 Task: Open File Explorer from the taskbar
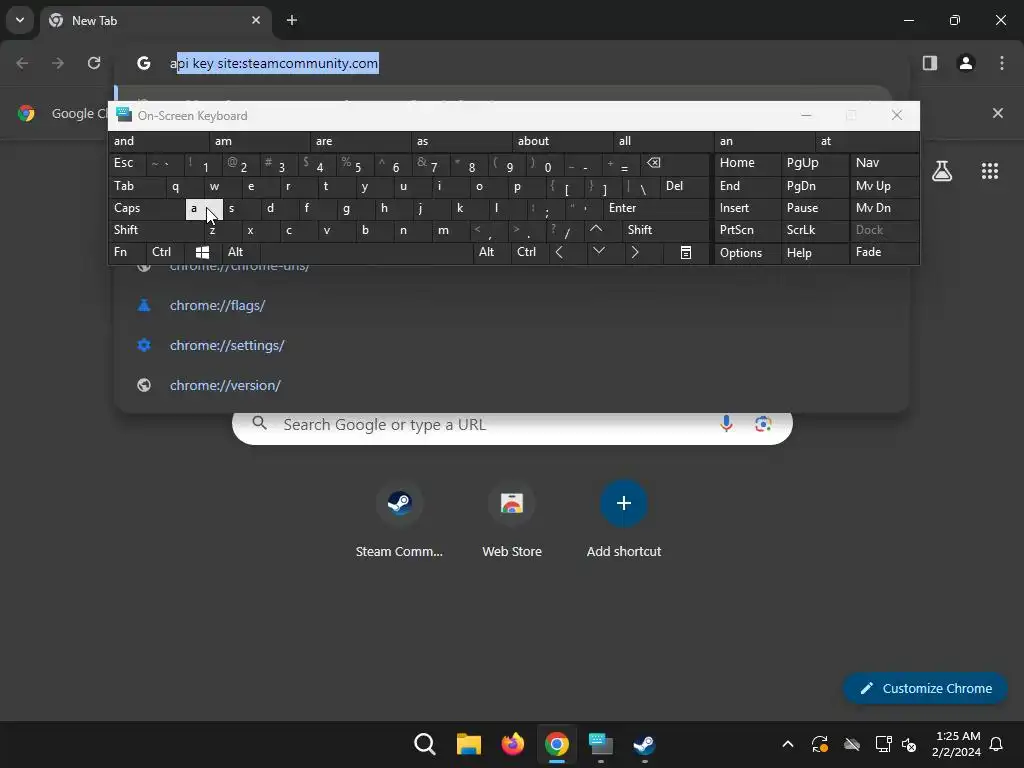point(468,744)
